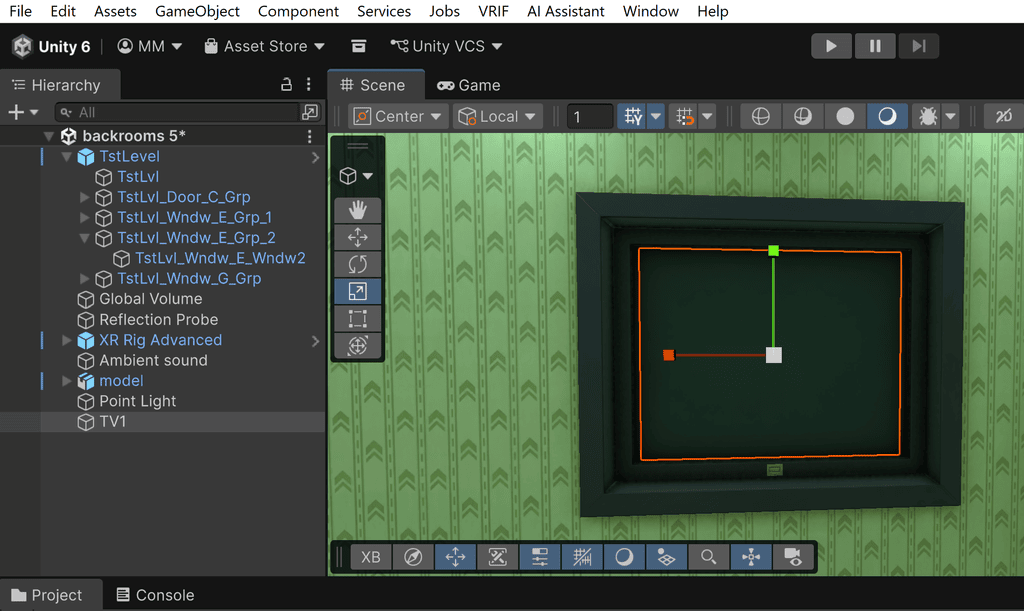The image size is (1024, 611).
Task: Click the Step frame button
Action: [x=919, y=46]
